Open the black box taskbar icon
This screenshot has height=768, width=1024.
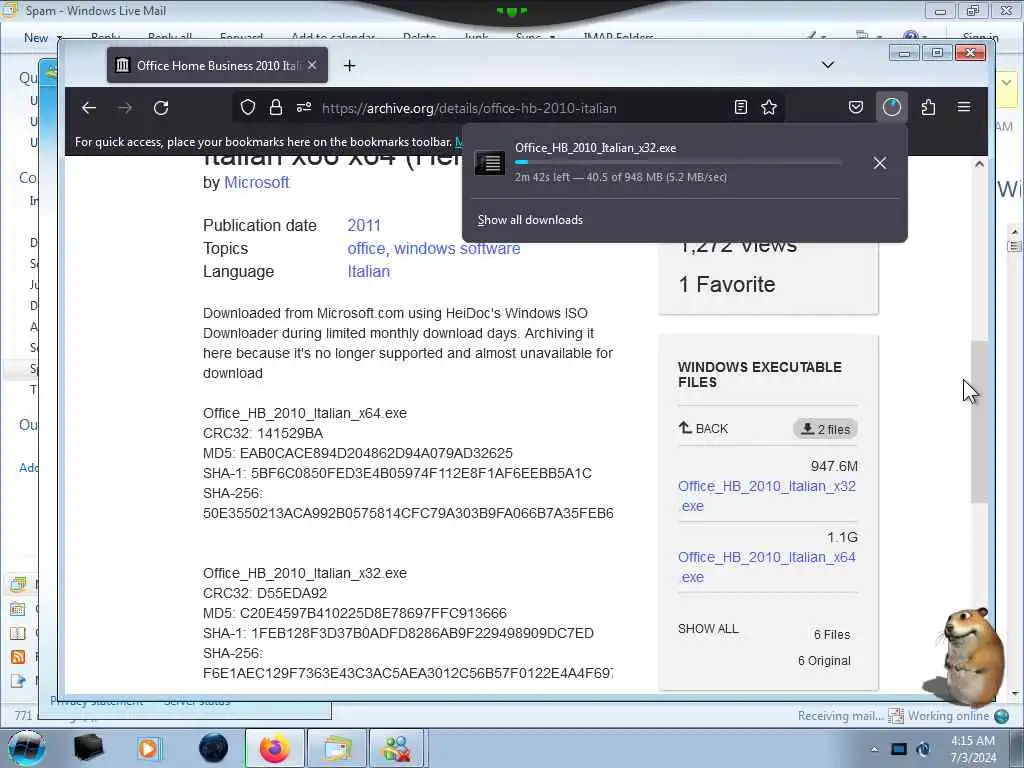click(88, 748)
